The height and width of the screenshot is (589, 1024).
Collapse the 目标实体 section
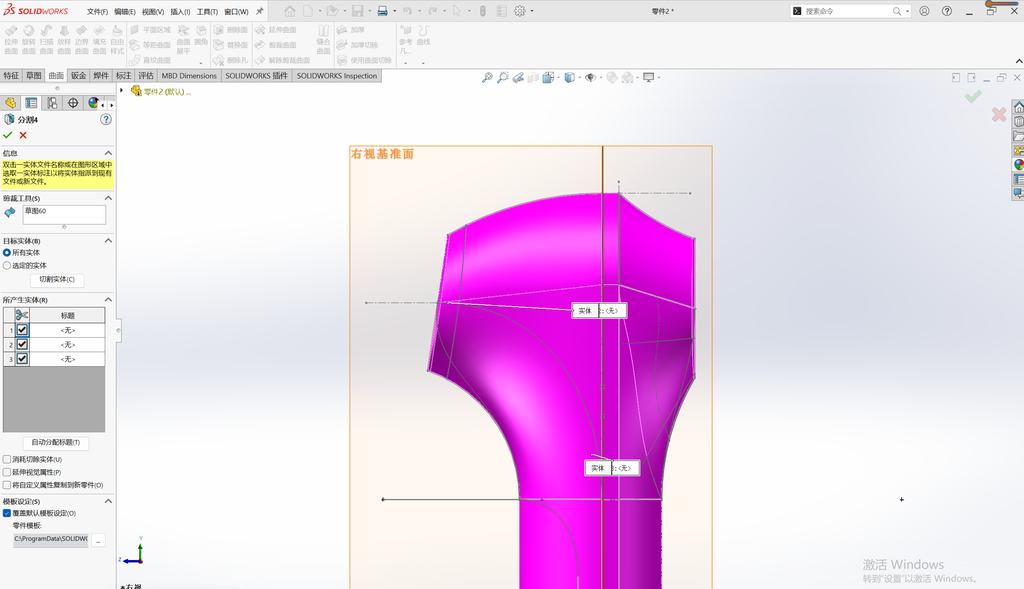click(x=108, y=240)
